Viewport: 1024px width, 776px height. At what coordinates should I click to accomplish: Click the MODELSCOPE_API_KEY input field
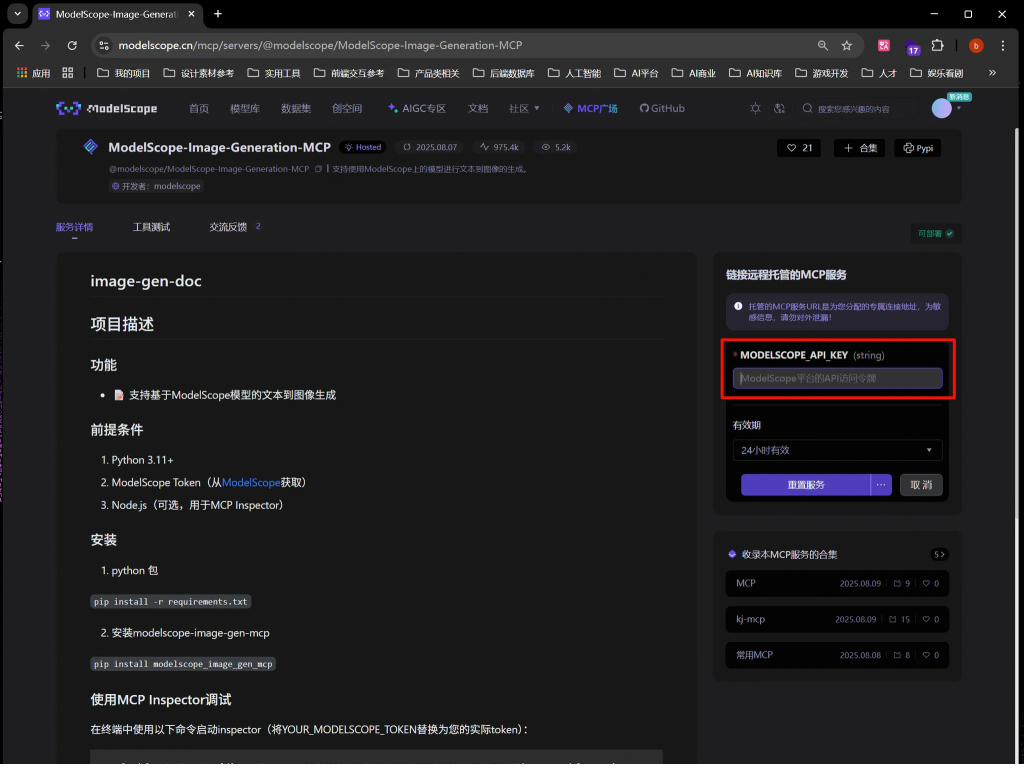(x=837, y=378)
